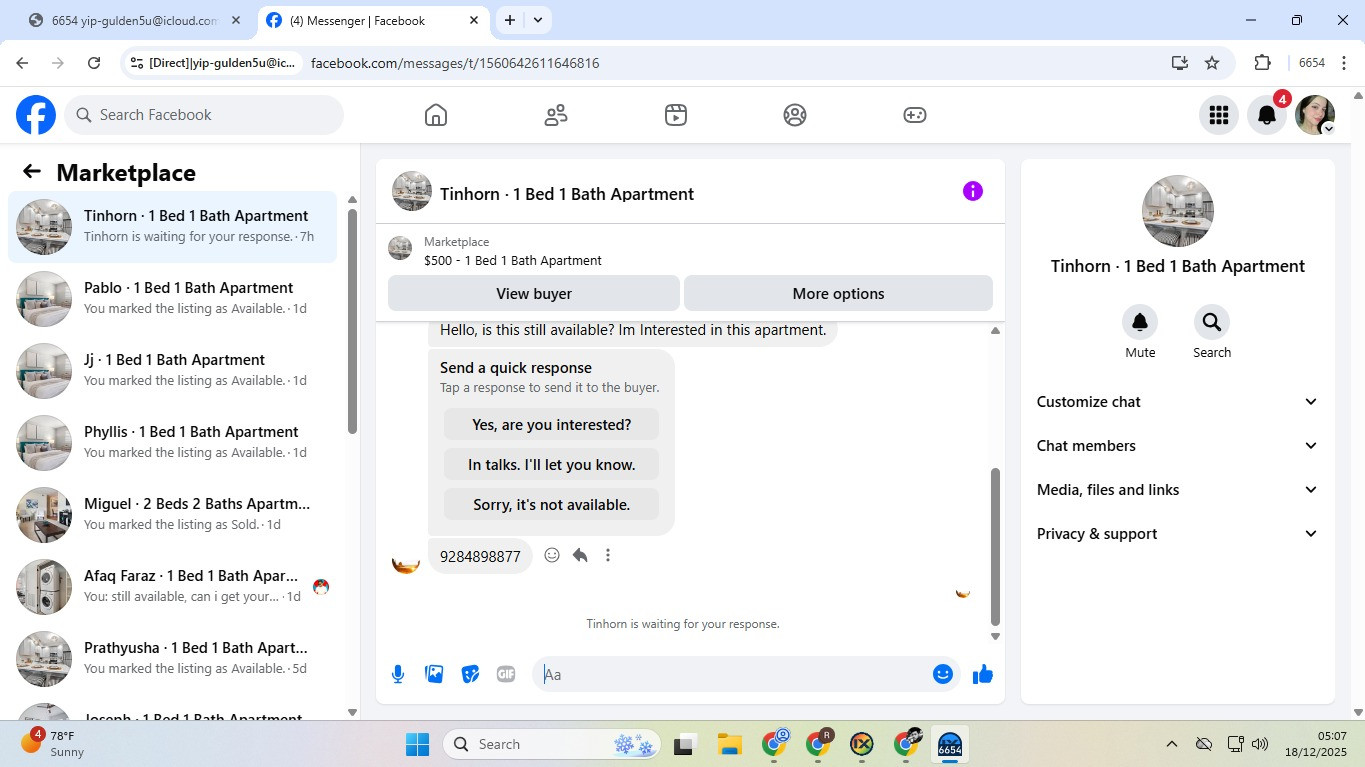
Task: Open the notifications bell with 4 badge
Action: 1267,115
